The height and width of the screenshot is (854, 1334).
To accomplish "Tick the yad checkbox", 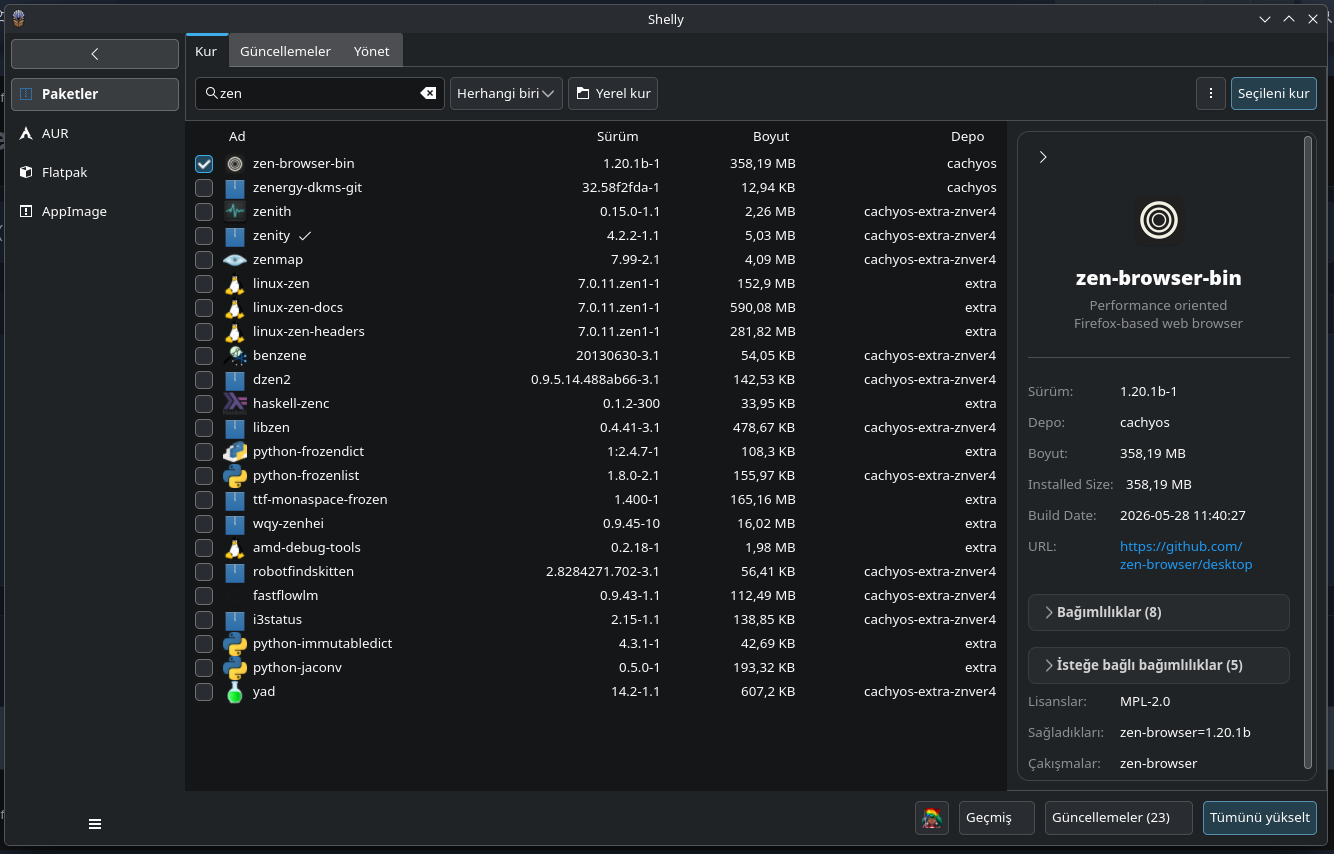I will pos(204,692).
